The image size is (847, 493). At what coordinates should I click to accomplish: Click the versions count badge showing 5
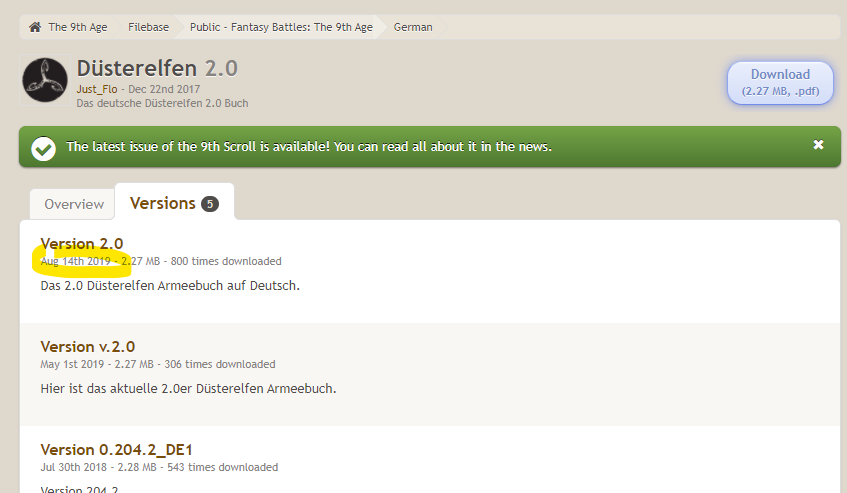209,204
